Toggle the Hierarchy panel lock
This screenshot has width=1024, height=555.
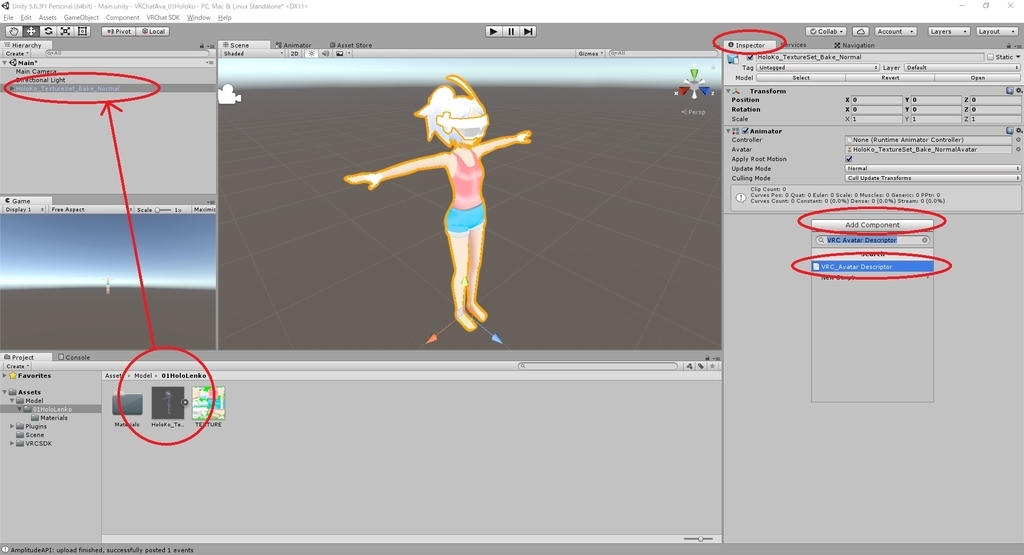[202, 46]
